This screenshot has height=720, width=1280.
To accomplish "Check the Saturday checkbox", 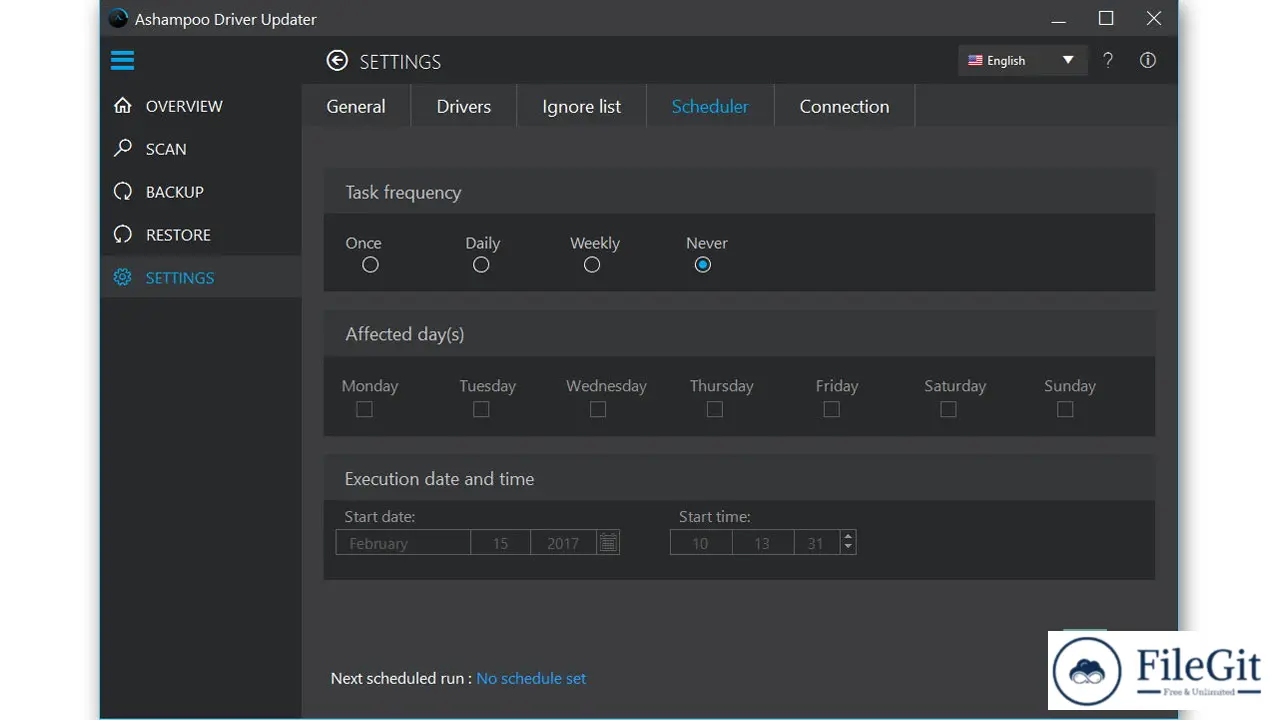I will [948, 409].
